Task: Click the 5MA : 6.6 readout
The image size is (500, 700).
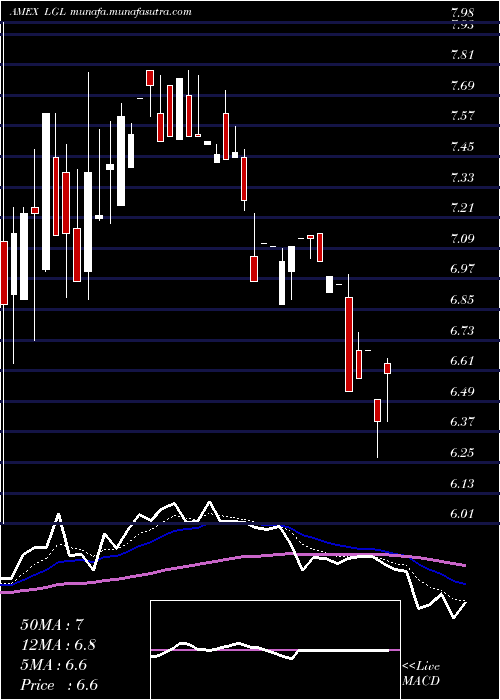Action: tap(54, 665)
